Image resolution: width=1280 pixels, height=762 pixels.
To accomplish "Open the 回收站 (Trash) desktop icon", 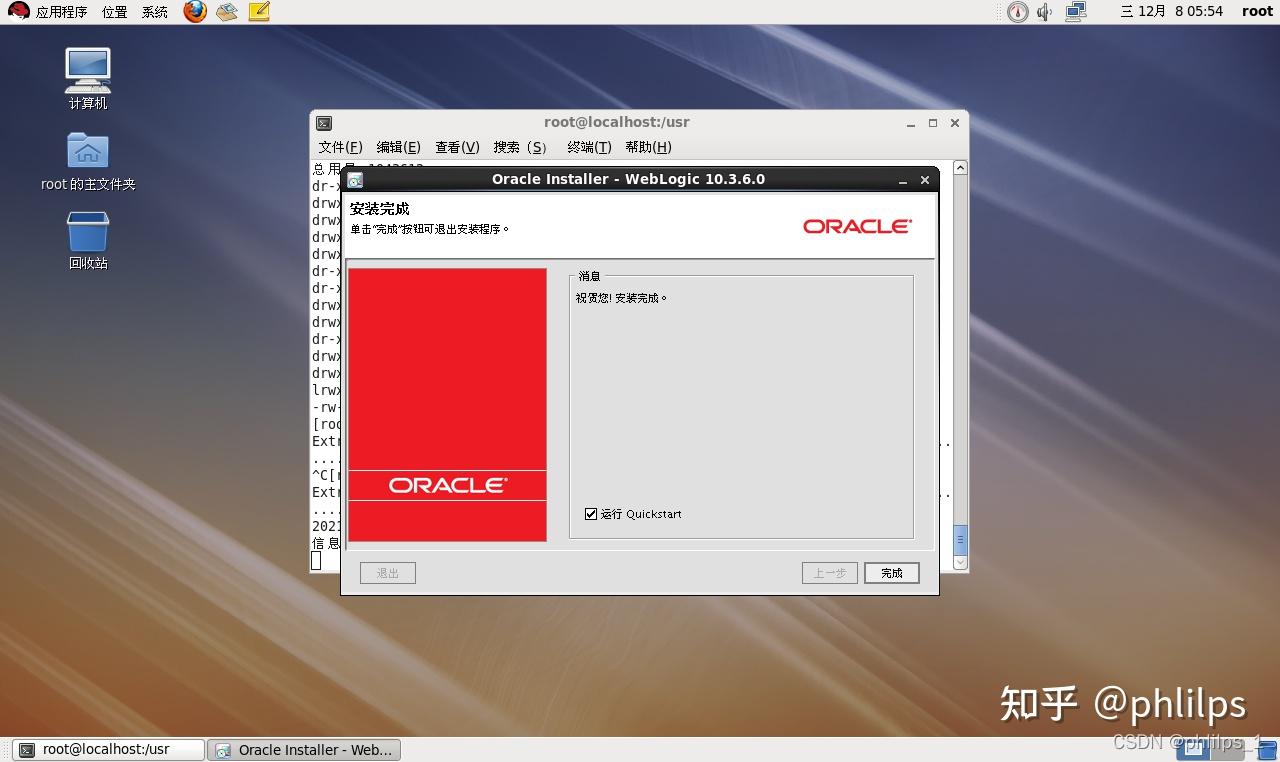I will tap(88, 240).
